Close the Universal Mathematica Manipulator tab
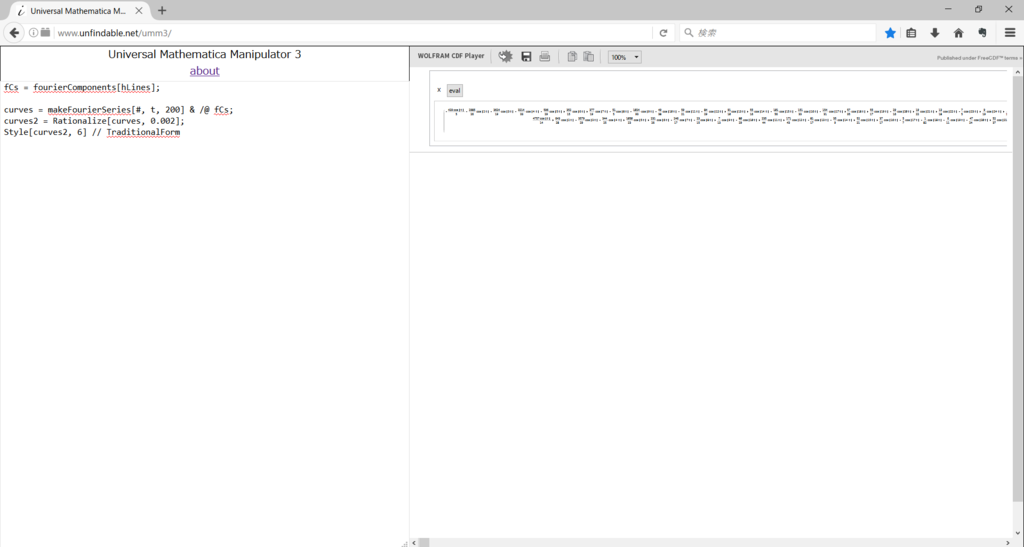This screenshot has height=547, width=1024. click(x=138, y=10)
